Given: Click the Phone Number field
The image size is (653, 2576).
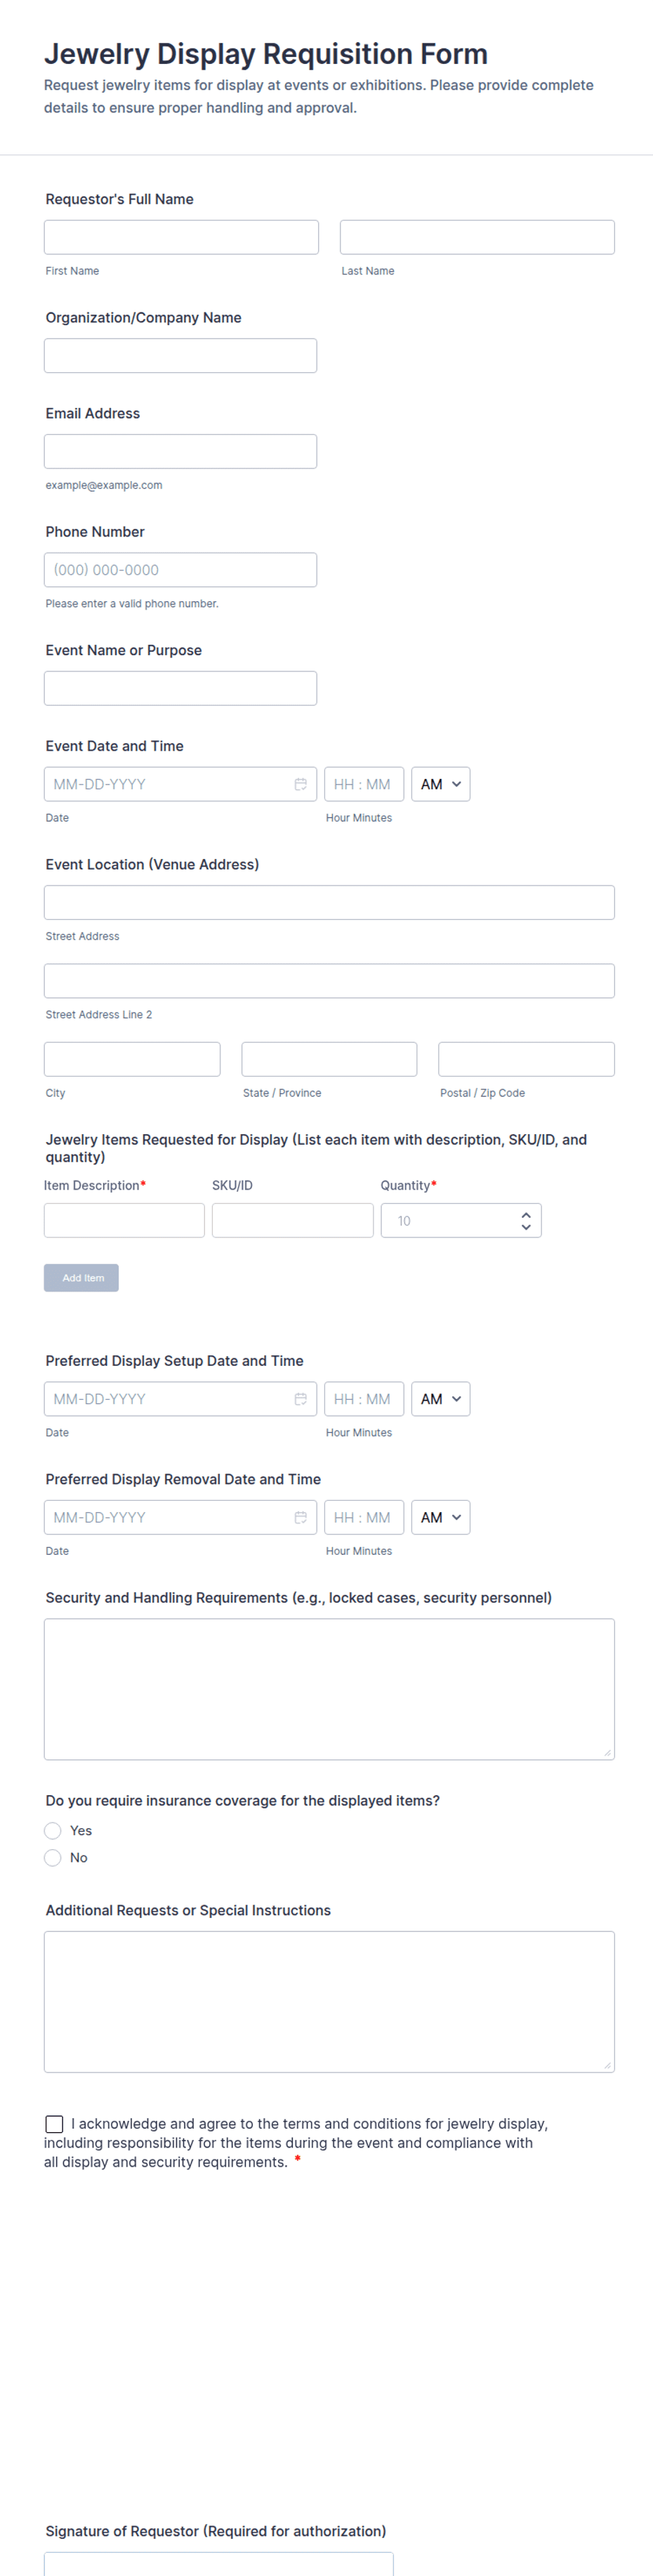Looking at the screenshot, I should pos(180,570).
